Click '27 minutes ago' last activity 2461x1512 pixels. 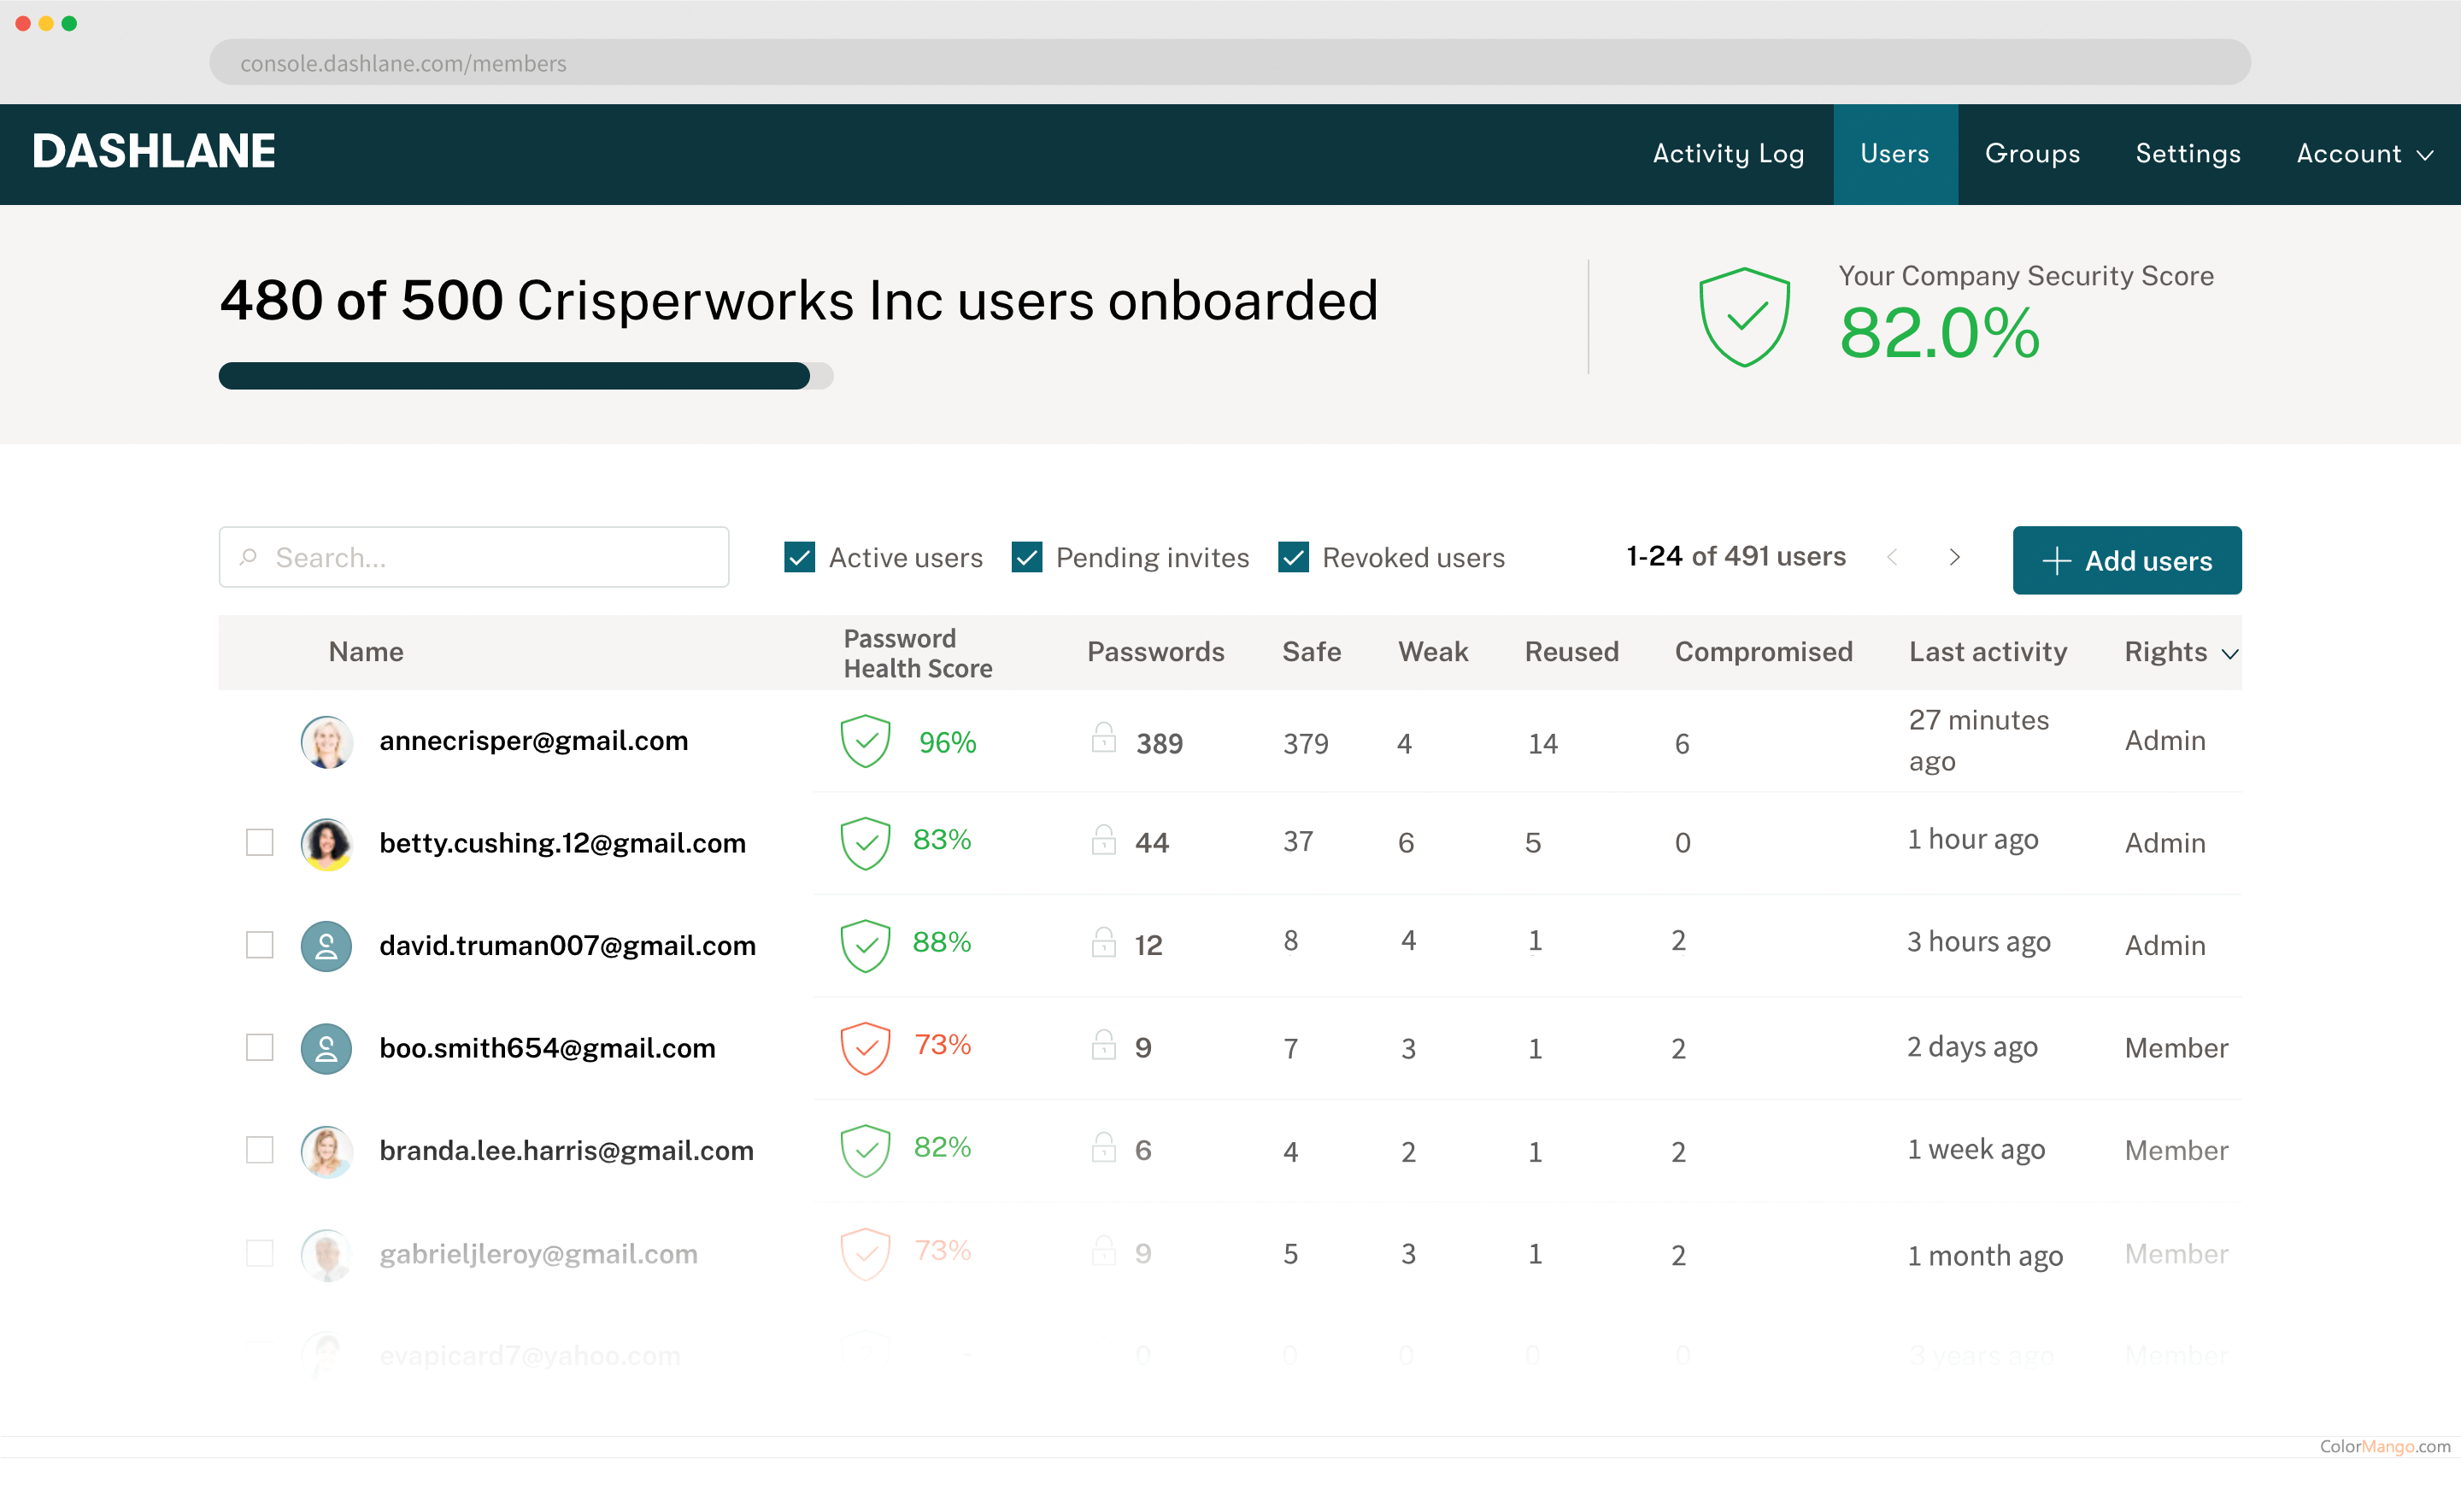pos(1978,741)
